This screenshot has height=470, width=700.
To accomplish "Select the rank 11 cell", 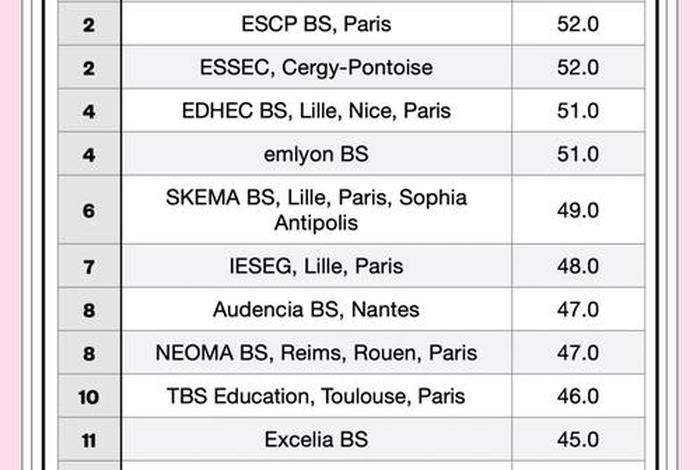I will pos(89,439).
